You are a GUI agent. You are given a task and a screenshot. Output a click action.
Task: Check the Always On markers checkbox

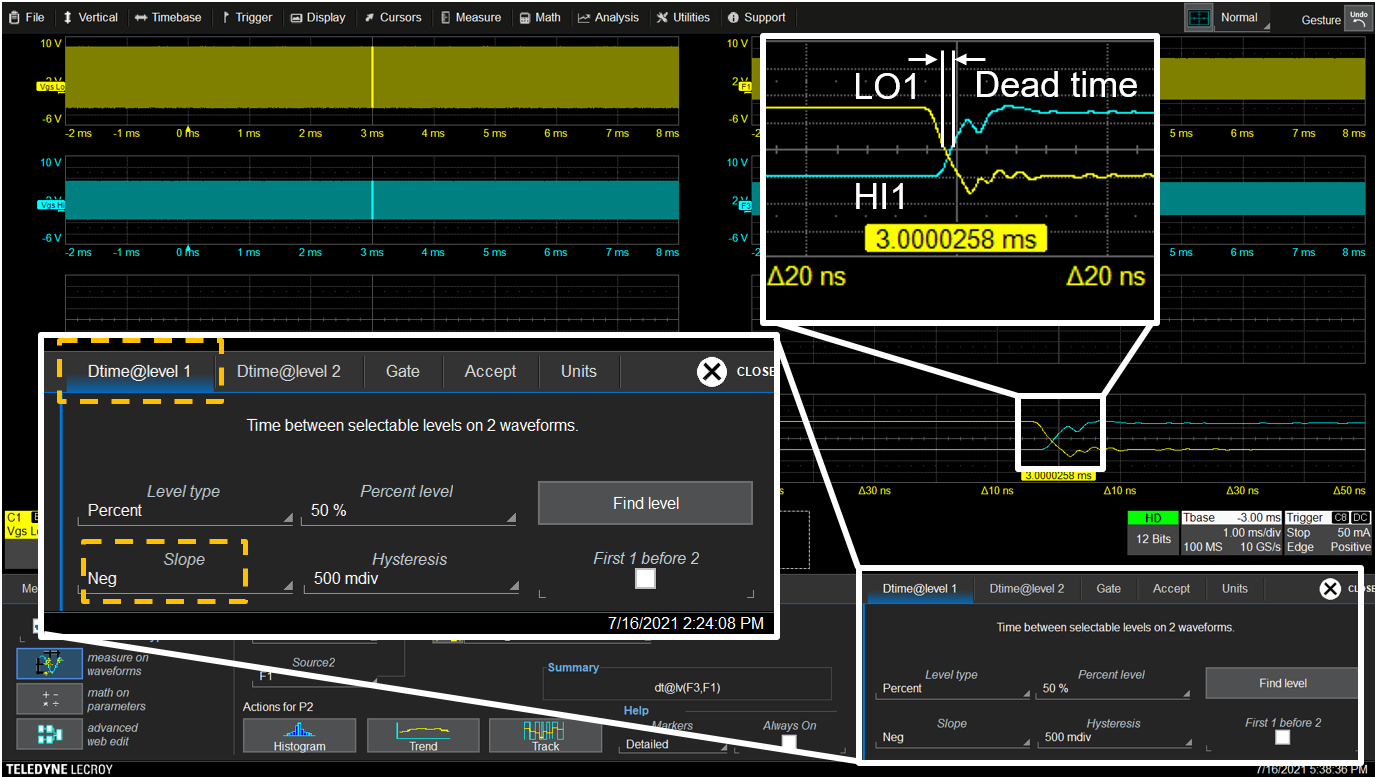click(x=789, y=742)
